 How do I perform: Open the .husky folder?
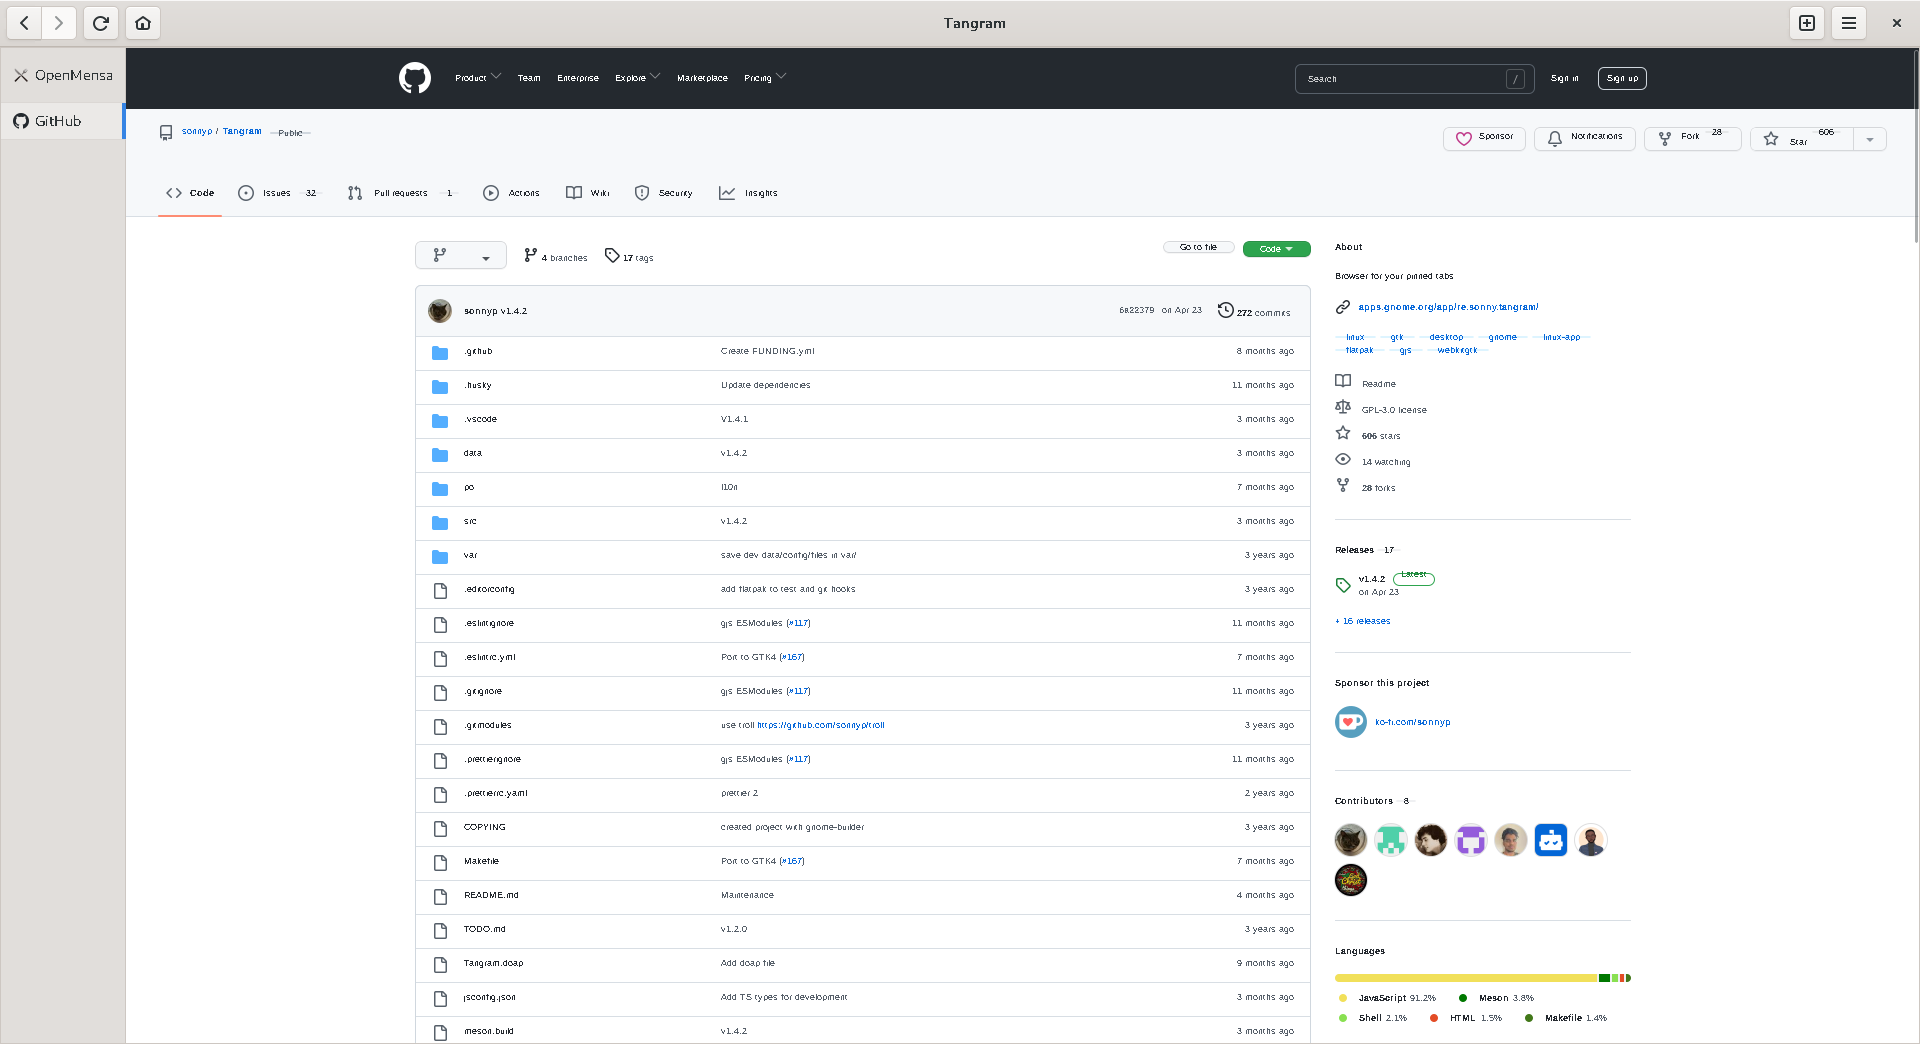(x=478, y=385)
